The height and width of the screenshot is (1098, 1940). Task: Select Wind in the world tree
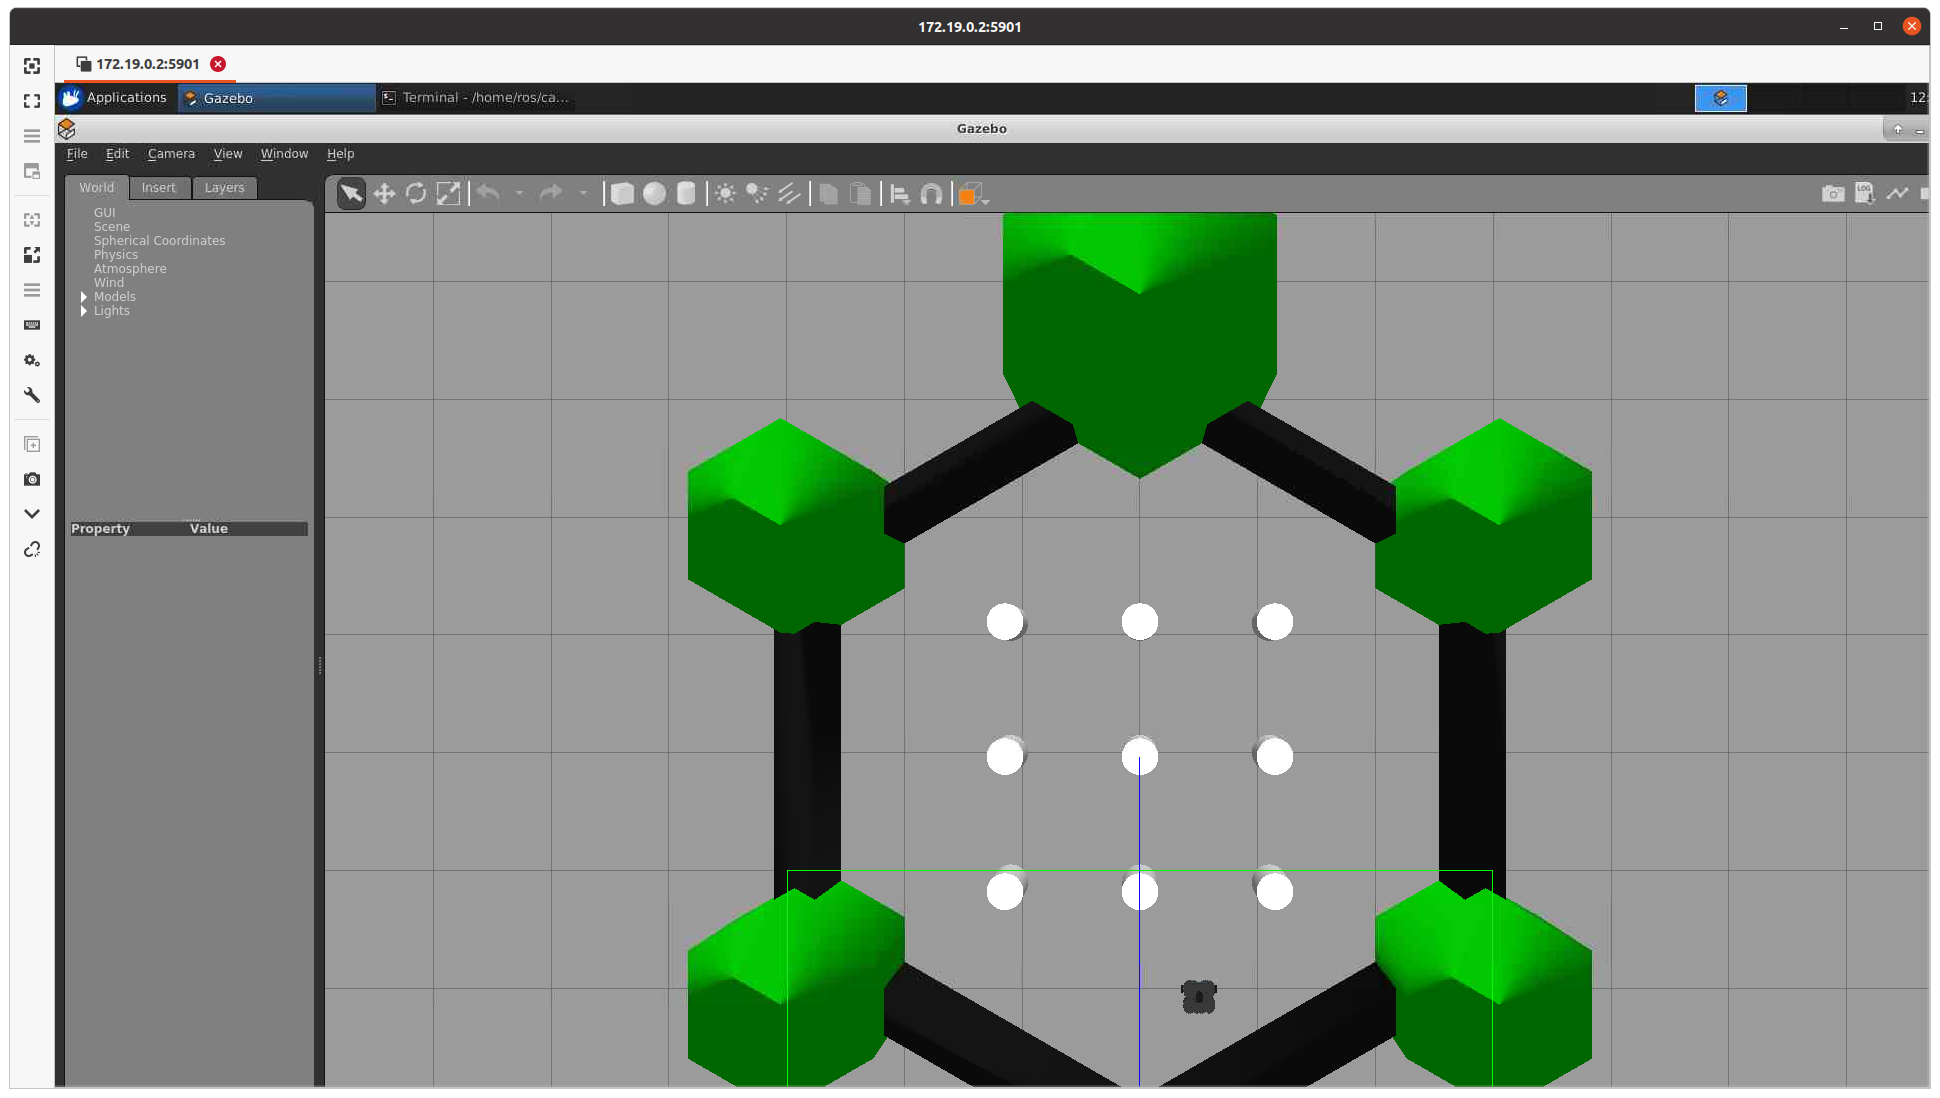pos(109,282)
